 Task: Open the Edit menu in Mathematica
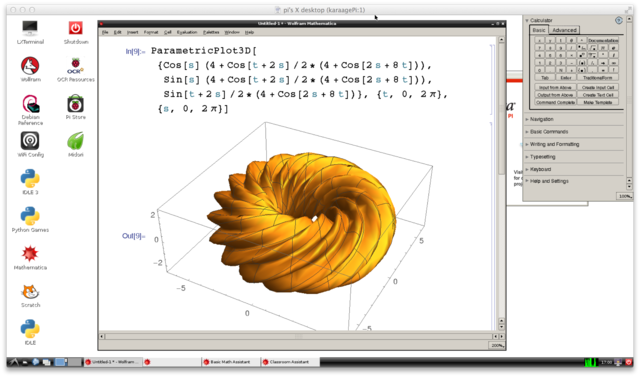(118, 32)
